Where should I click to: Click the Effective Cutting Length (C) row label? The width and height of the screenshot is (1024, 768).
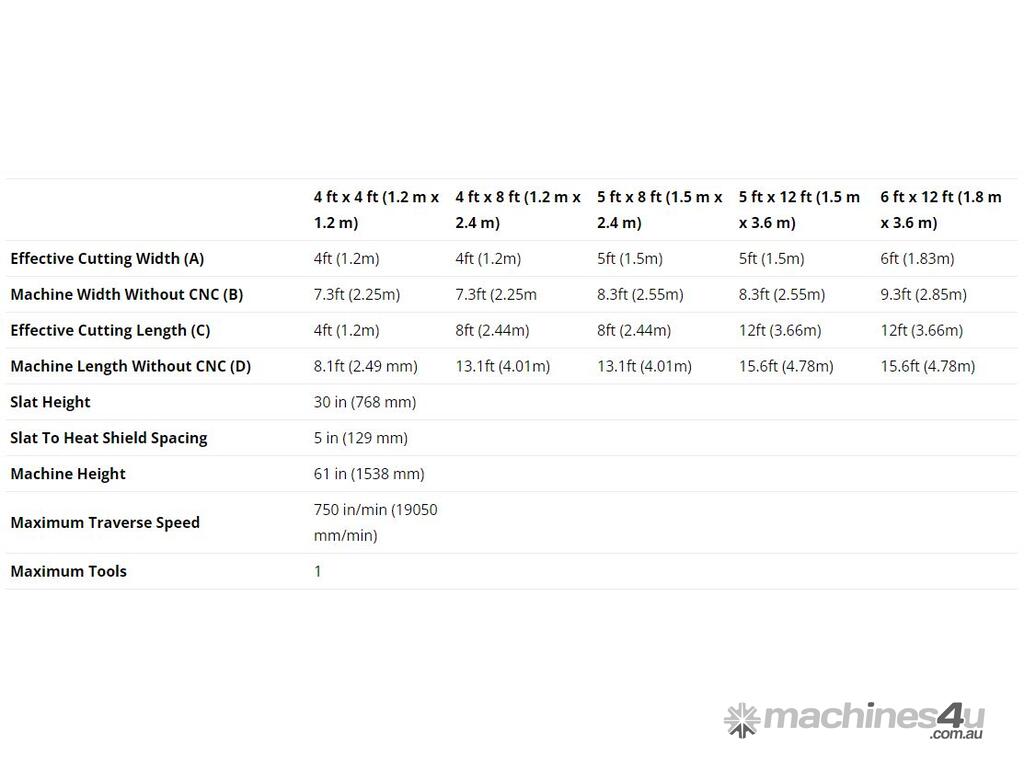(x=110, y=330)
